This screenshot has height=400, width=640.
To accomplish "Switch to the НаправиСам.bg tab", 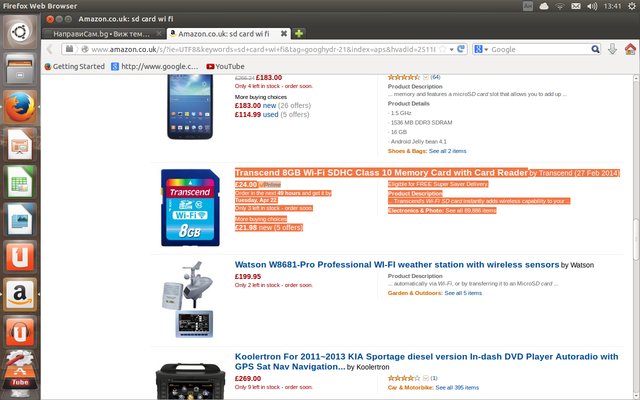I will 102,34.
